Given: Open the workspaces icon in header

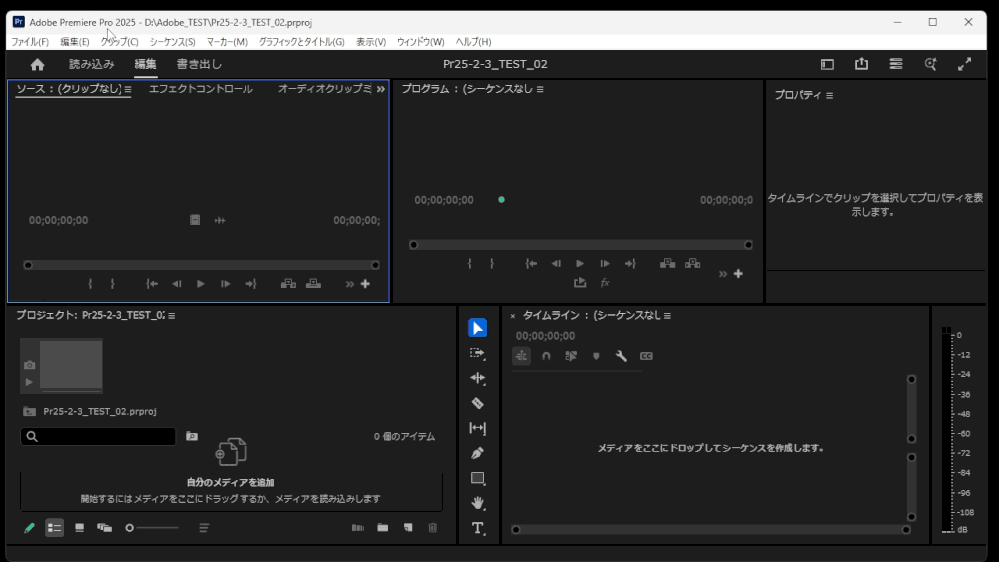Looking at the screenshot, I should [x=827, y=64].
